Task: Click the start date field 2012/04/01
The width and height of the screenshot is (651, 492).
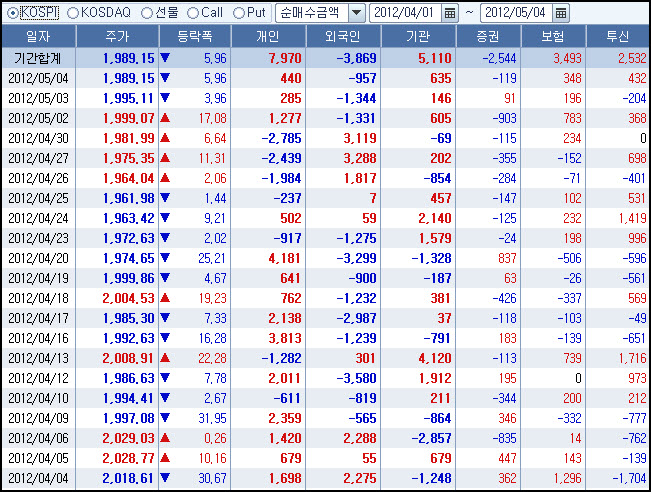Action: pyautogui.click(x=406, y=13)
